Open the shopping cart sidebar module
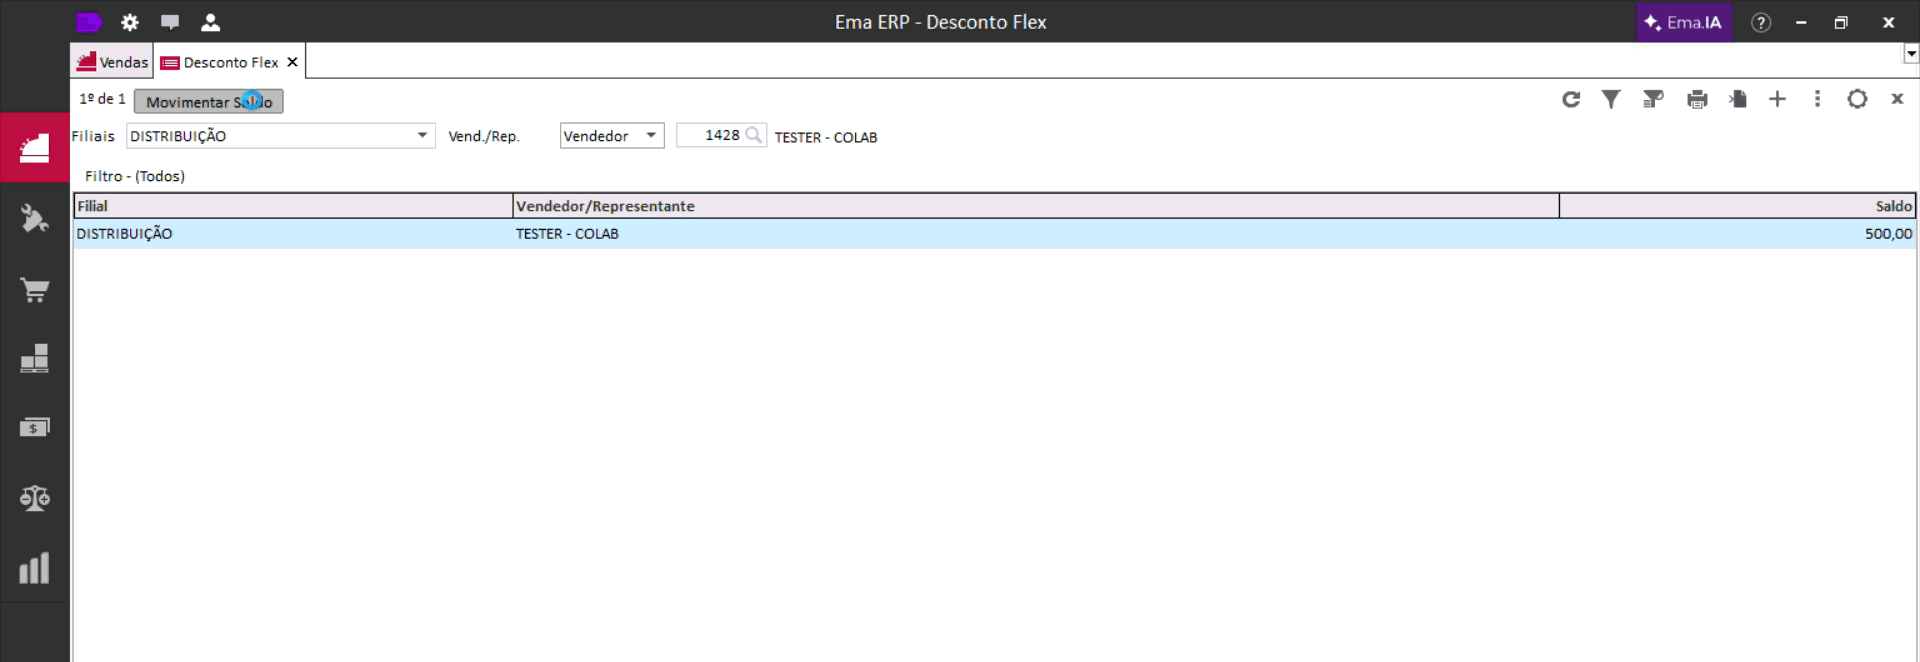 pyautogui.click(x=35, y=290)
